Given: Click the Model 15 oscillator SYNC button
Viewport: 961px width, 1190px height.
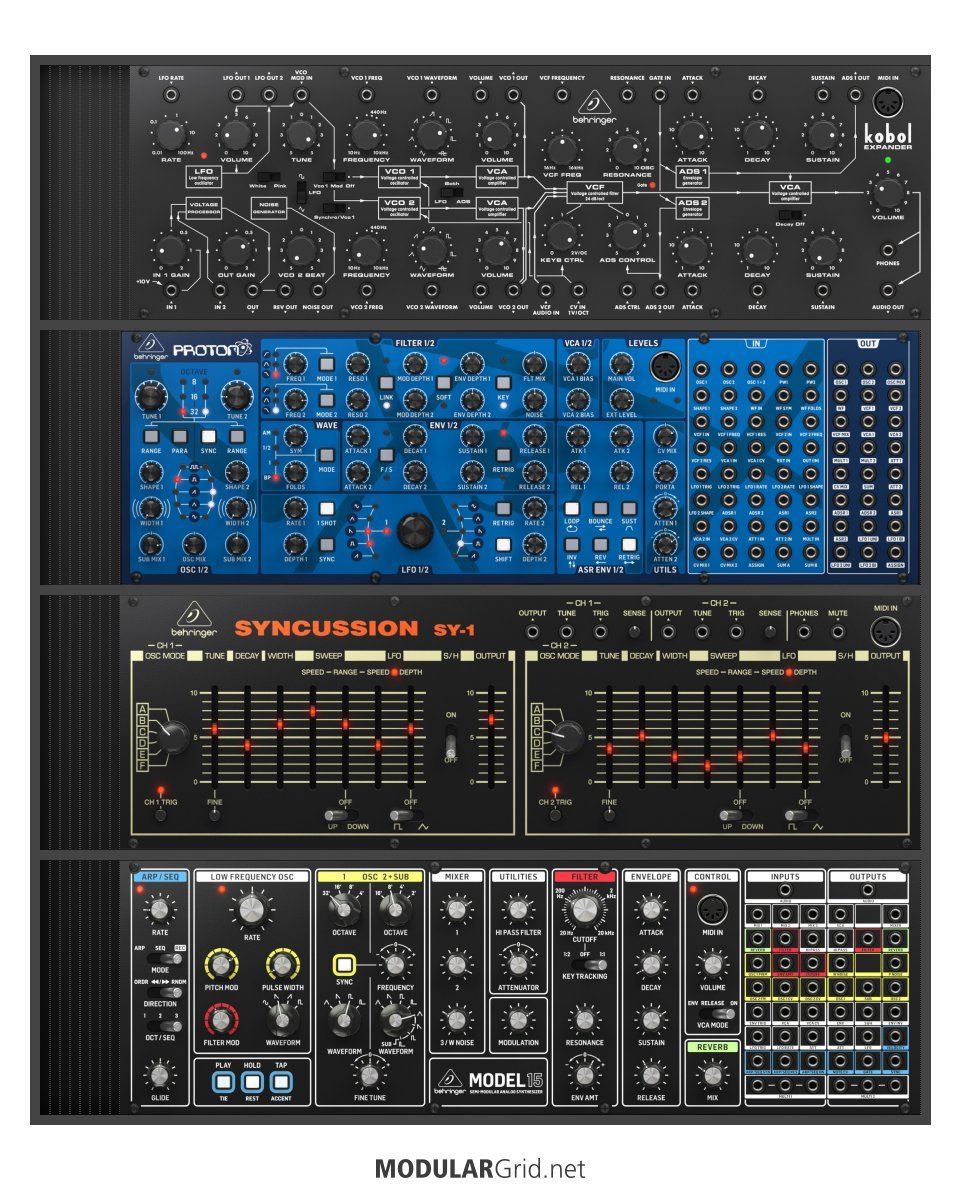Looking at the screenshot, I should point(345,965).
